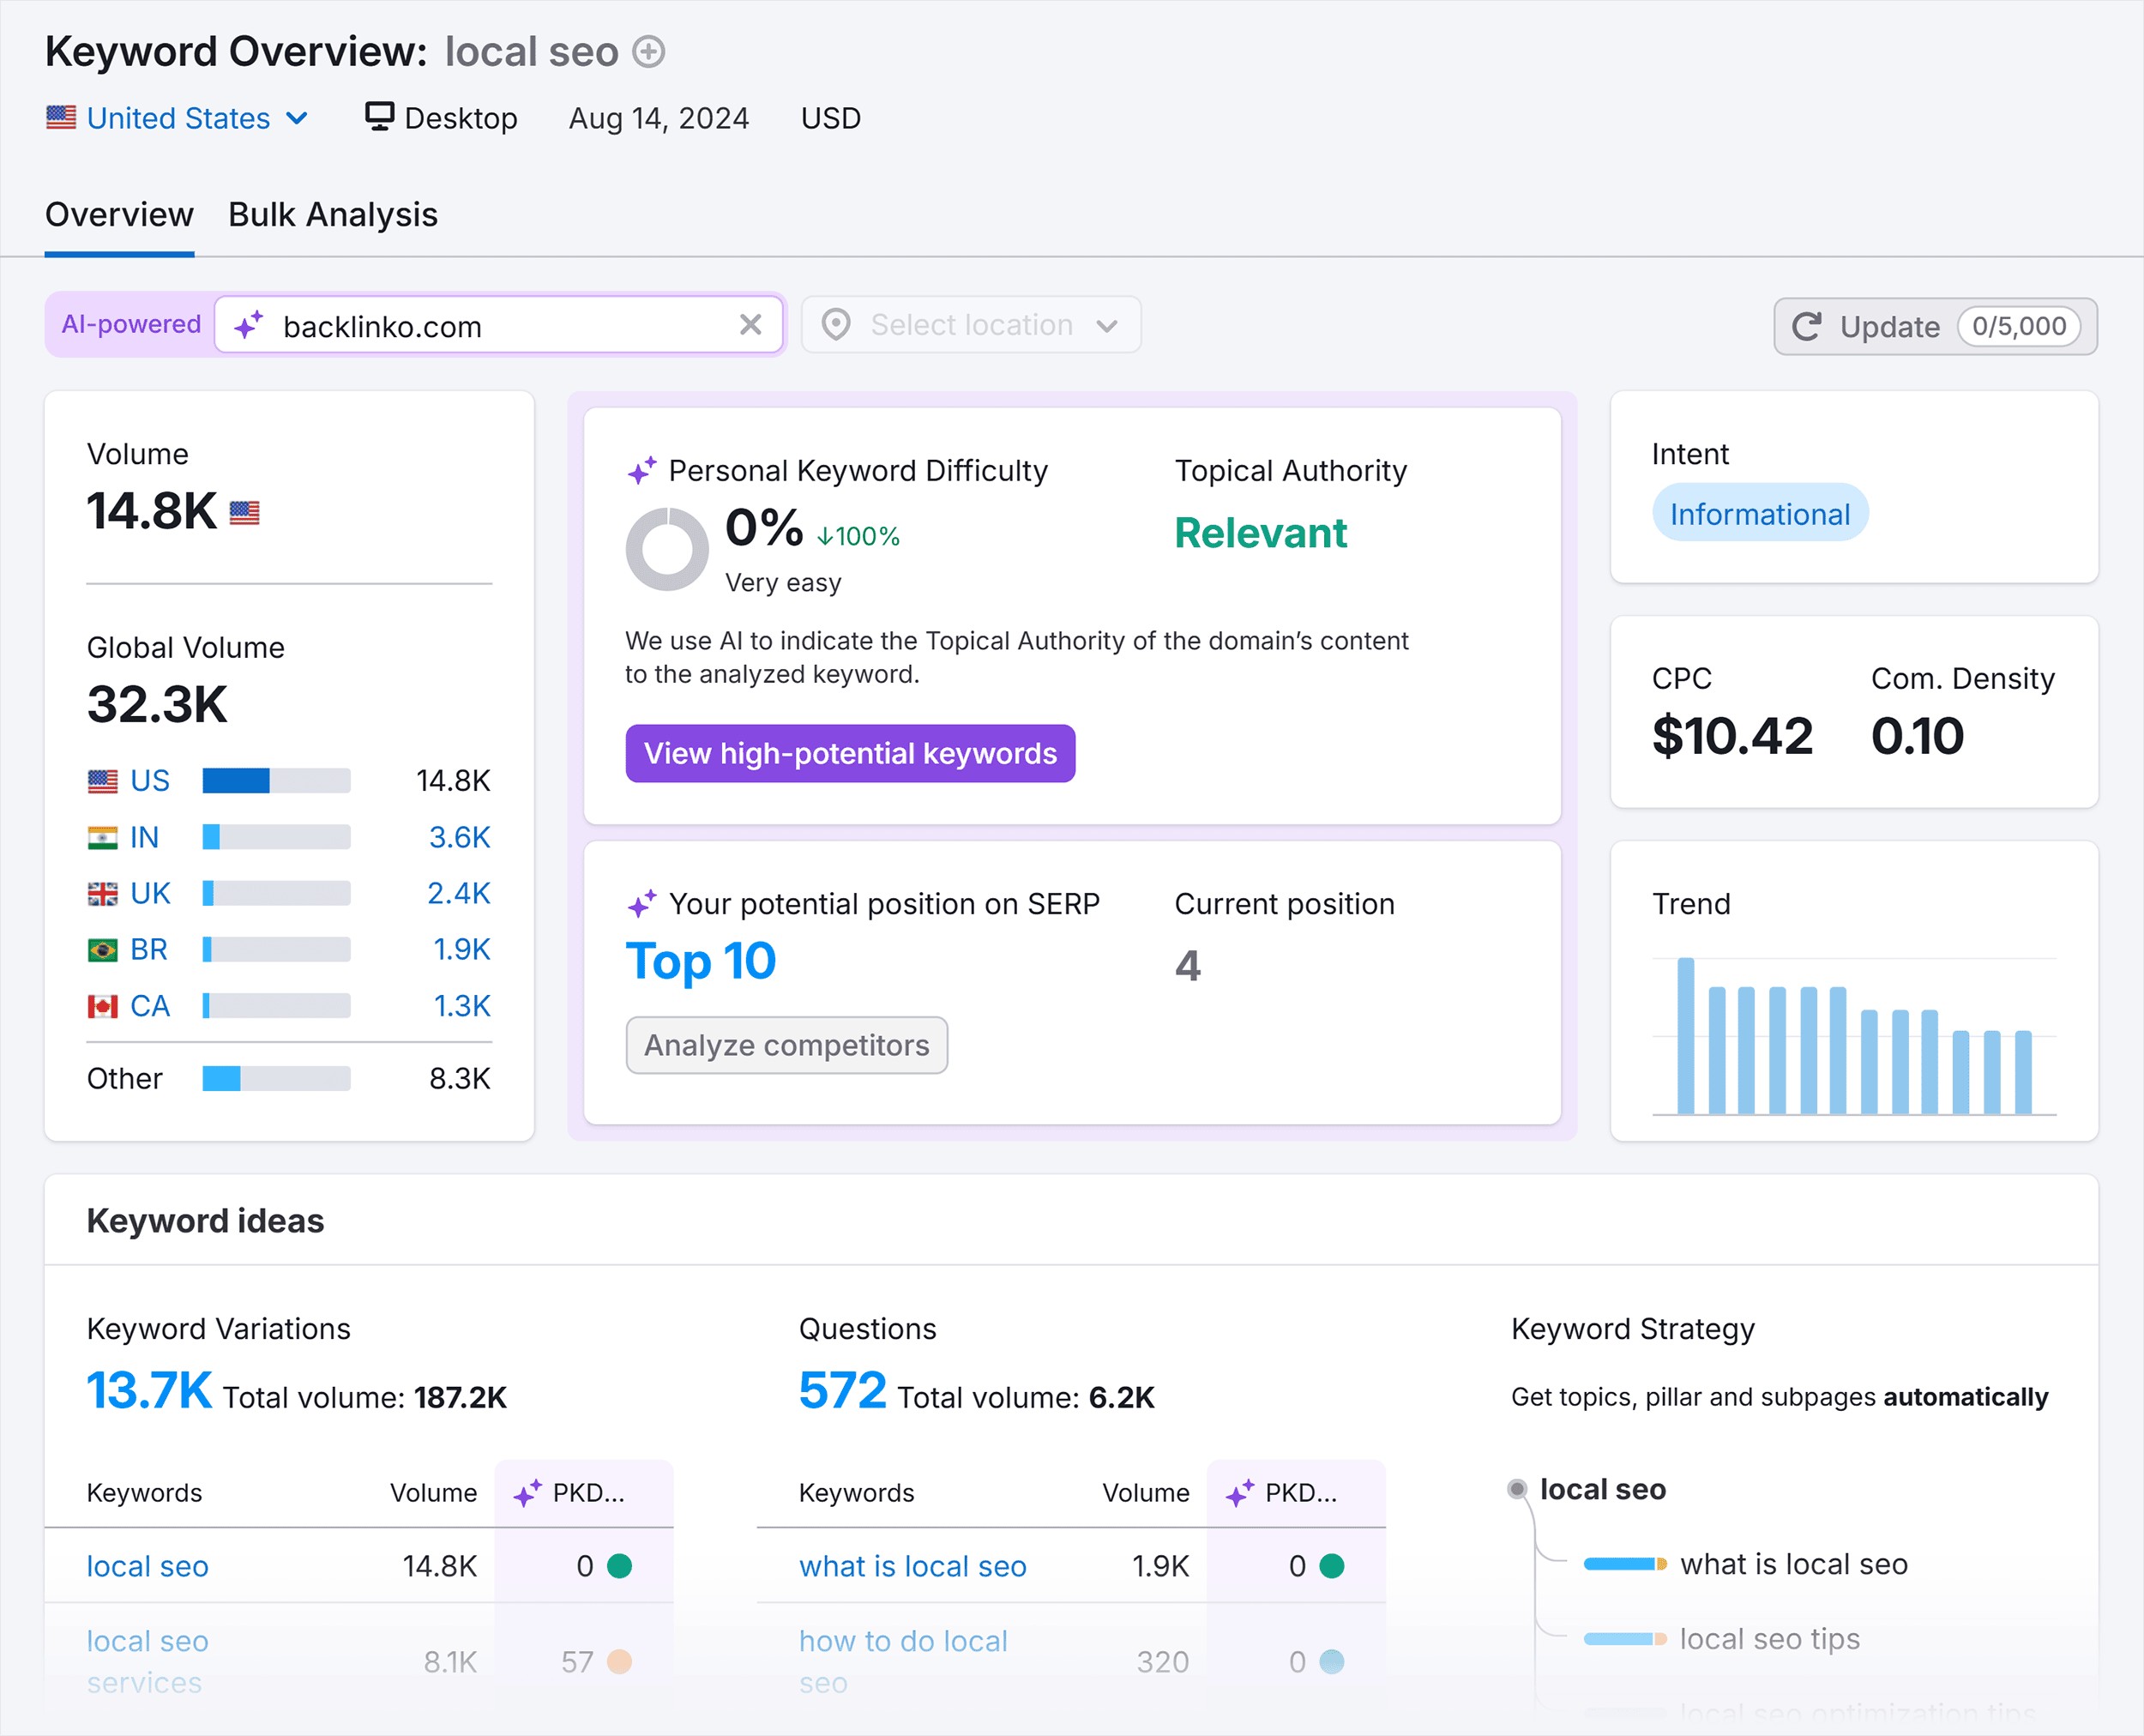Screen dimensions: 2144x1736
Task: Click the plus icon next to local seo title
Action: tap(649, 51)
